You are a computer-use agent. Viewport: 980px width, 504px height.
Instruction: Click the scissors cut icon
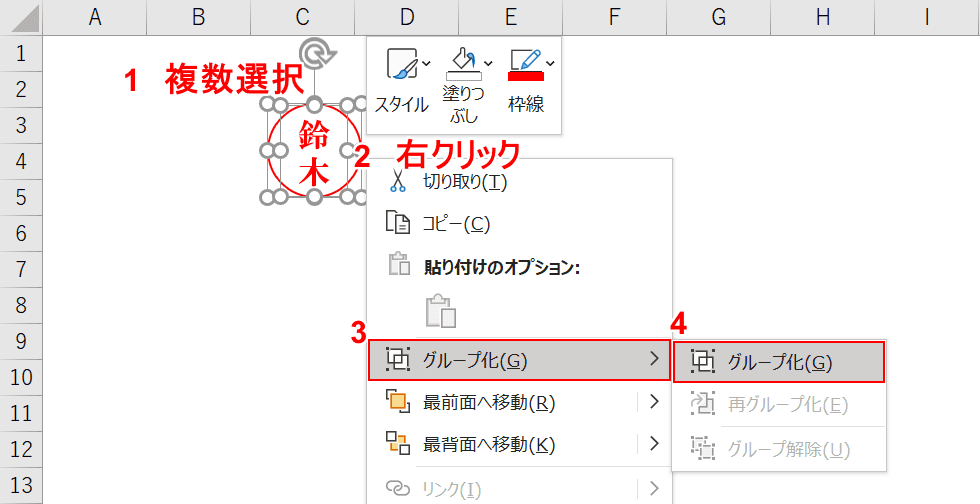pyautogui.click(x=398, y=181)
